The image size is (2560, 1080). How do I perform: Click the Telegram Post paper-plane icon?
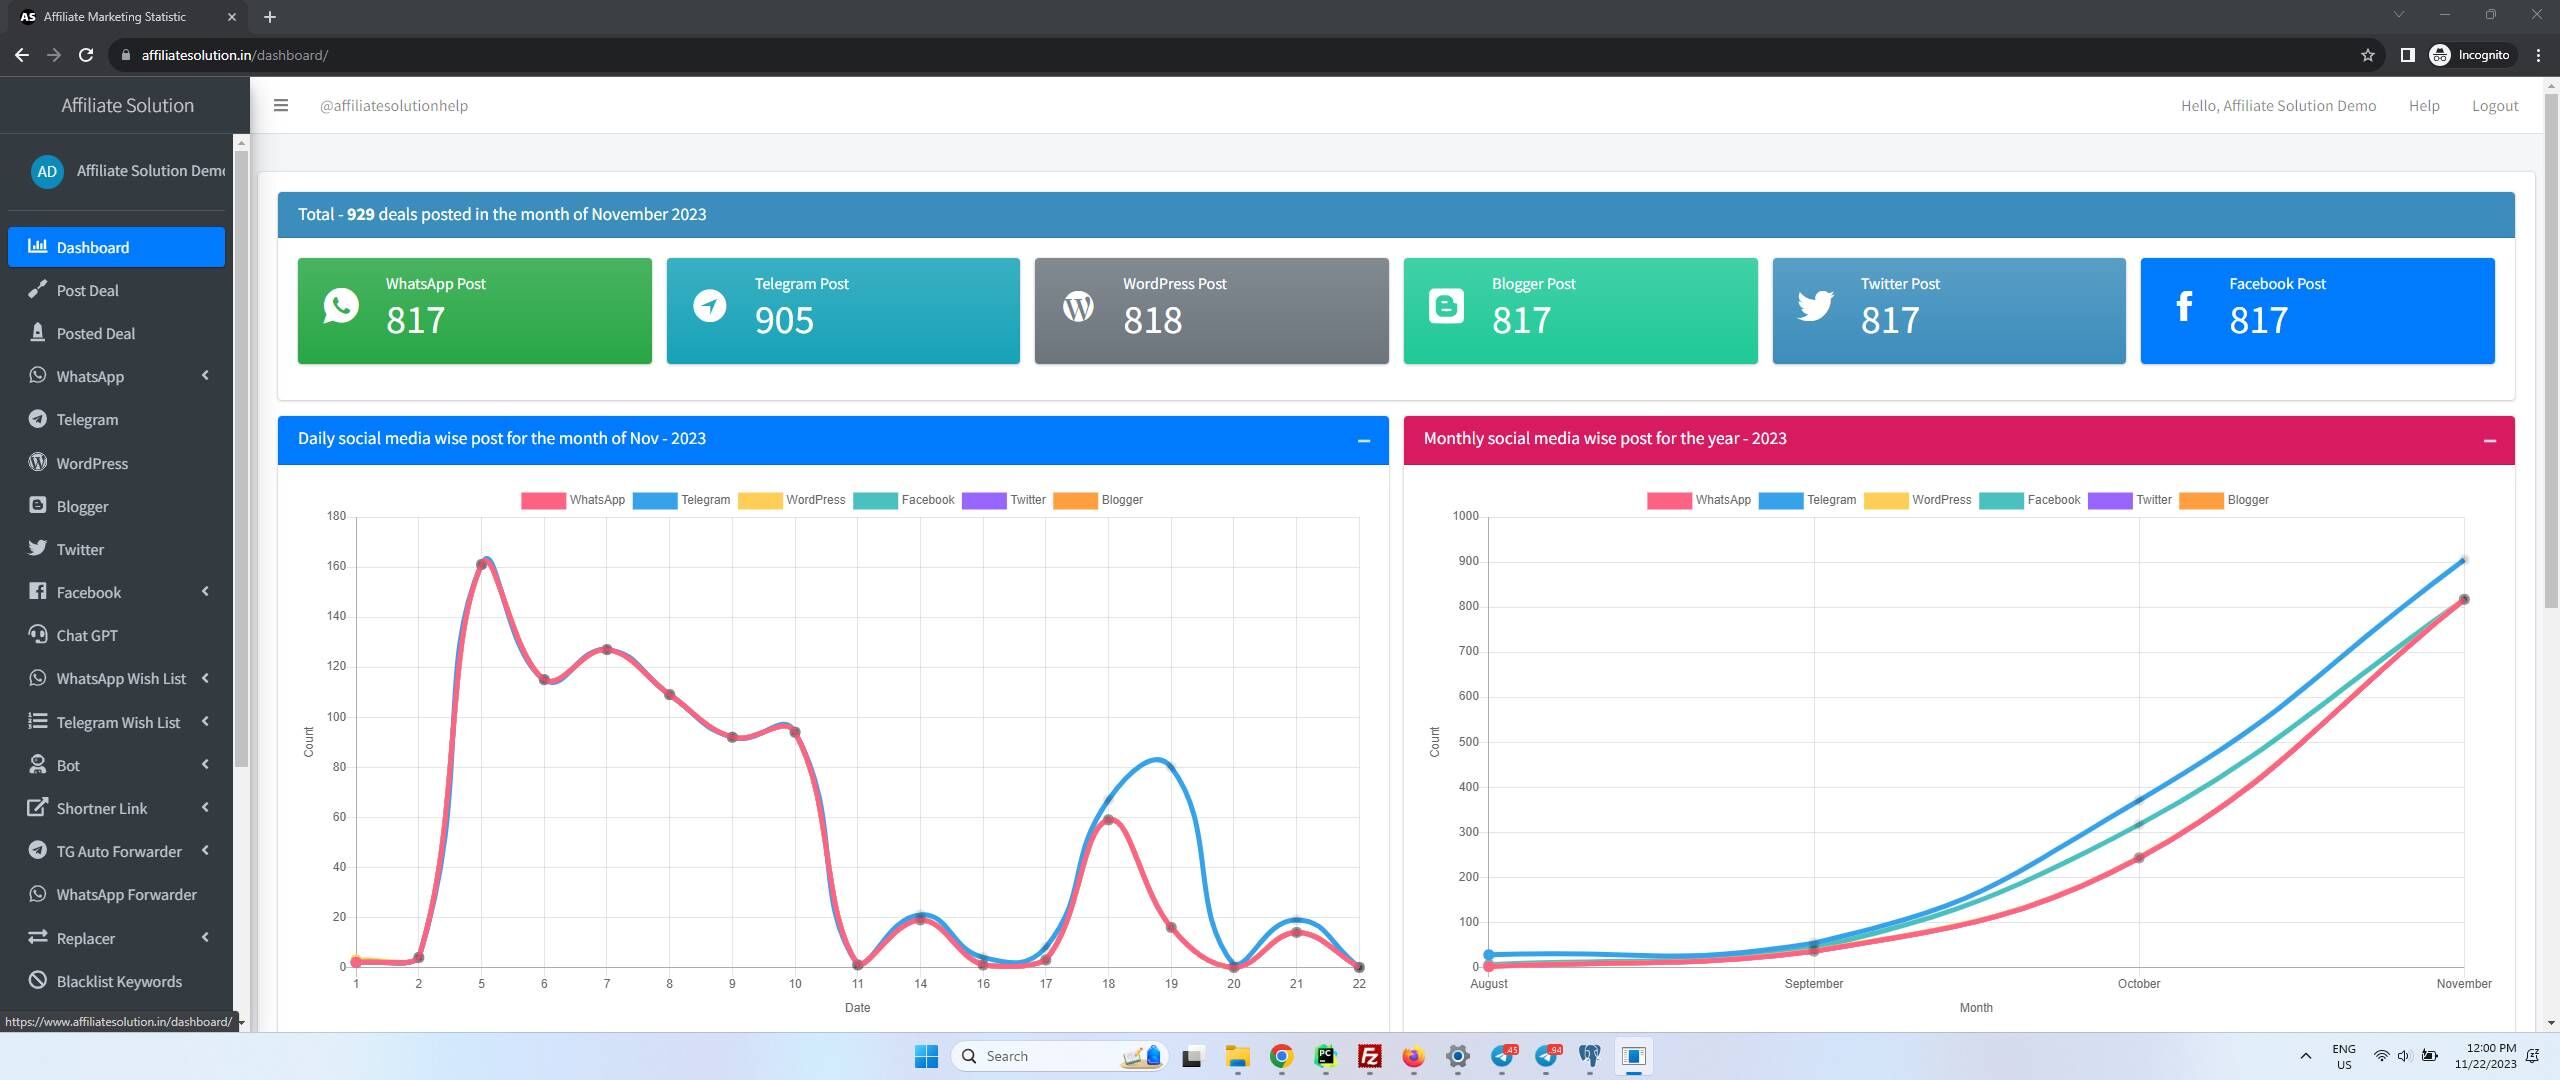coord(710,306)
